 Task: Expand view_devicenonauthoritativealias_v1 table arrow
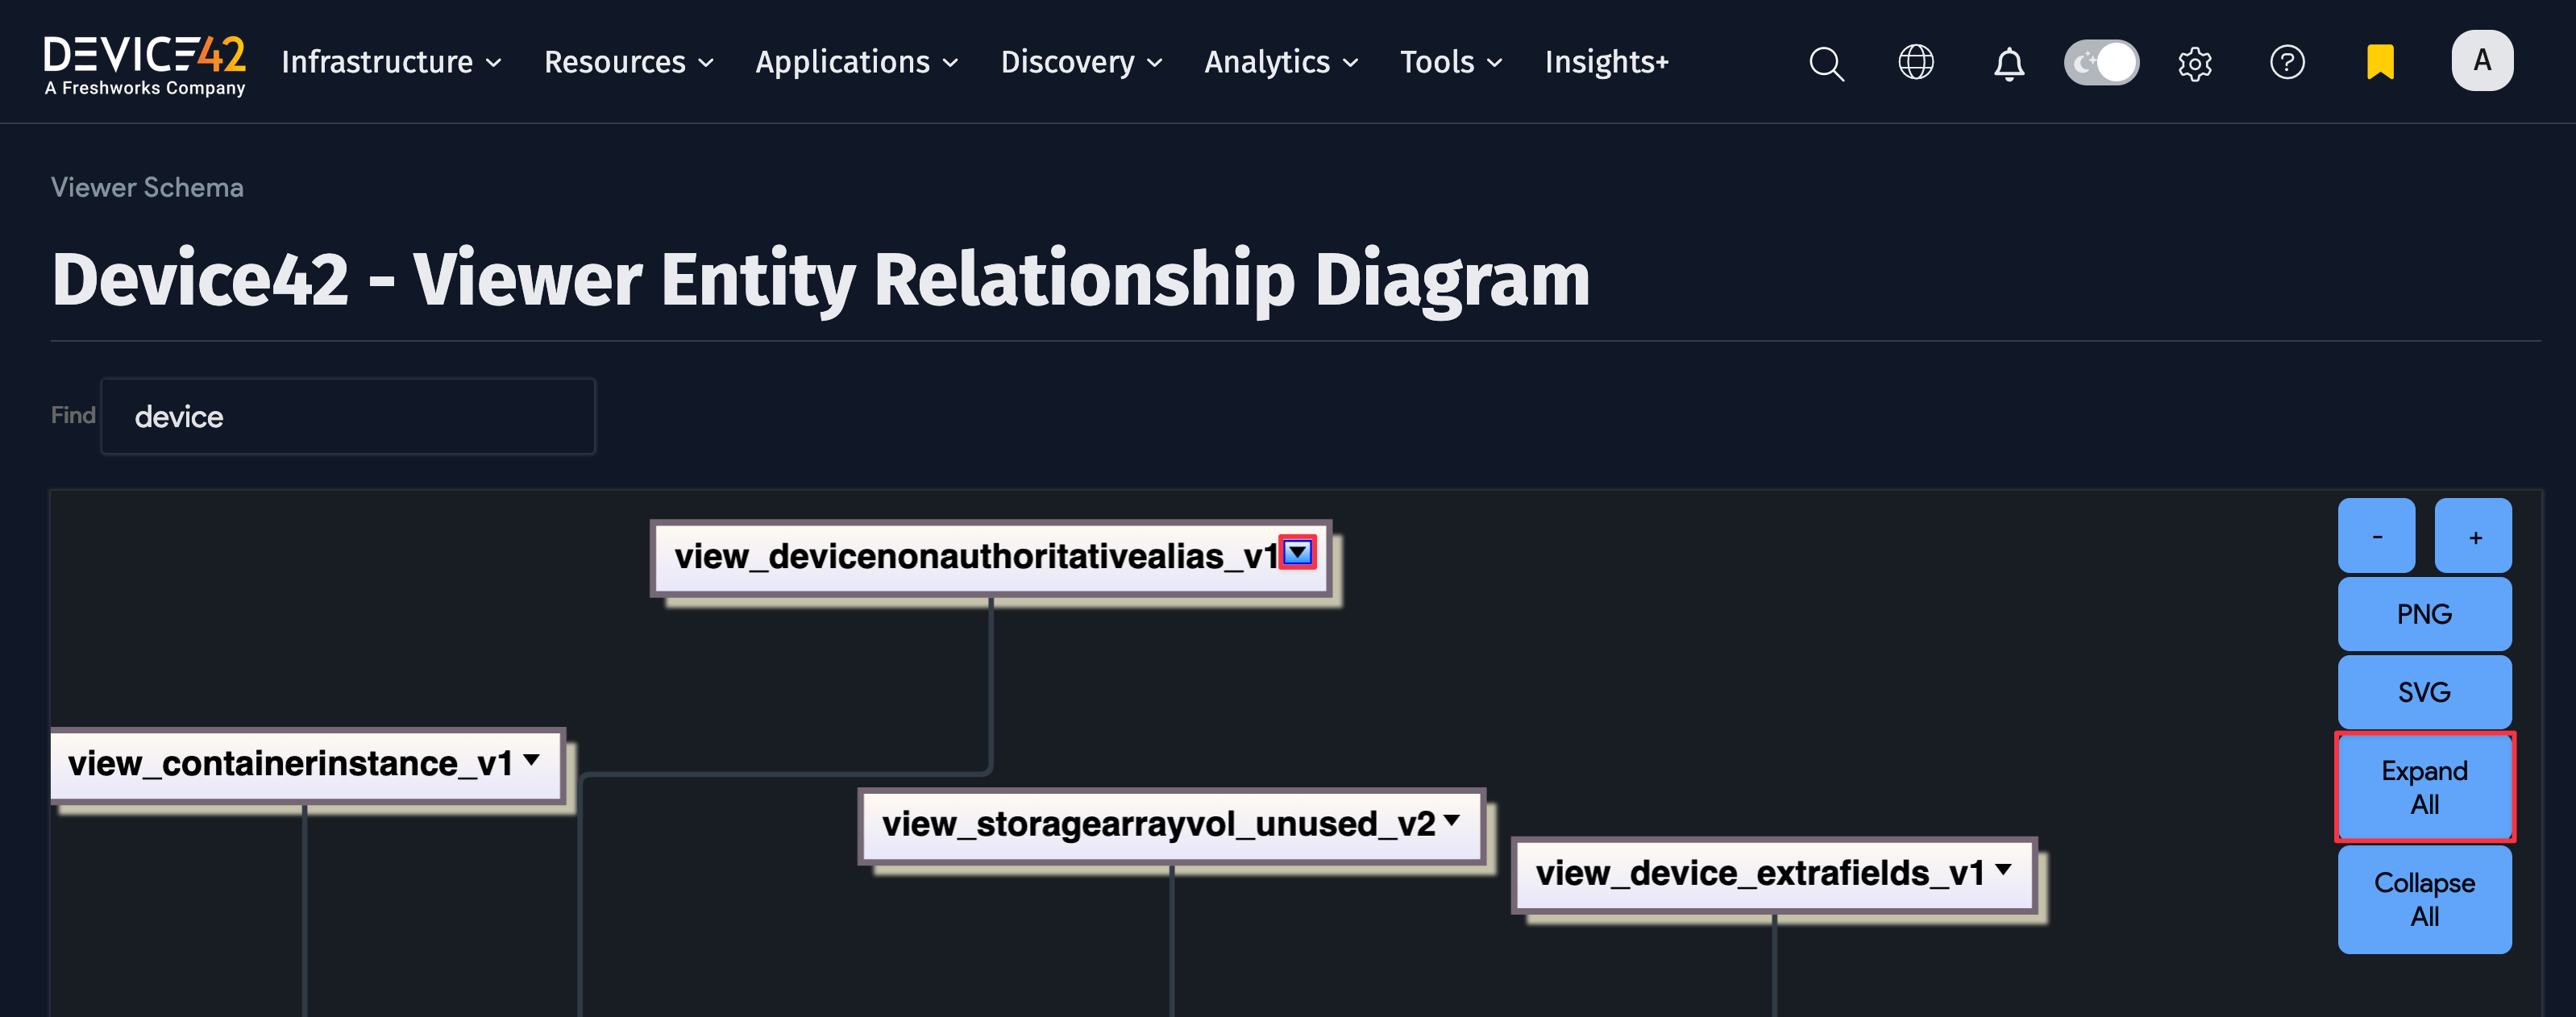click(x=1297, y=552)
